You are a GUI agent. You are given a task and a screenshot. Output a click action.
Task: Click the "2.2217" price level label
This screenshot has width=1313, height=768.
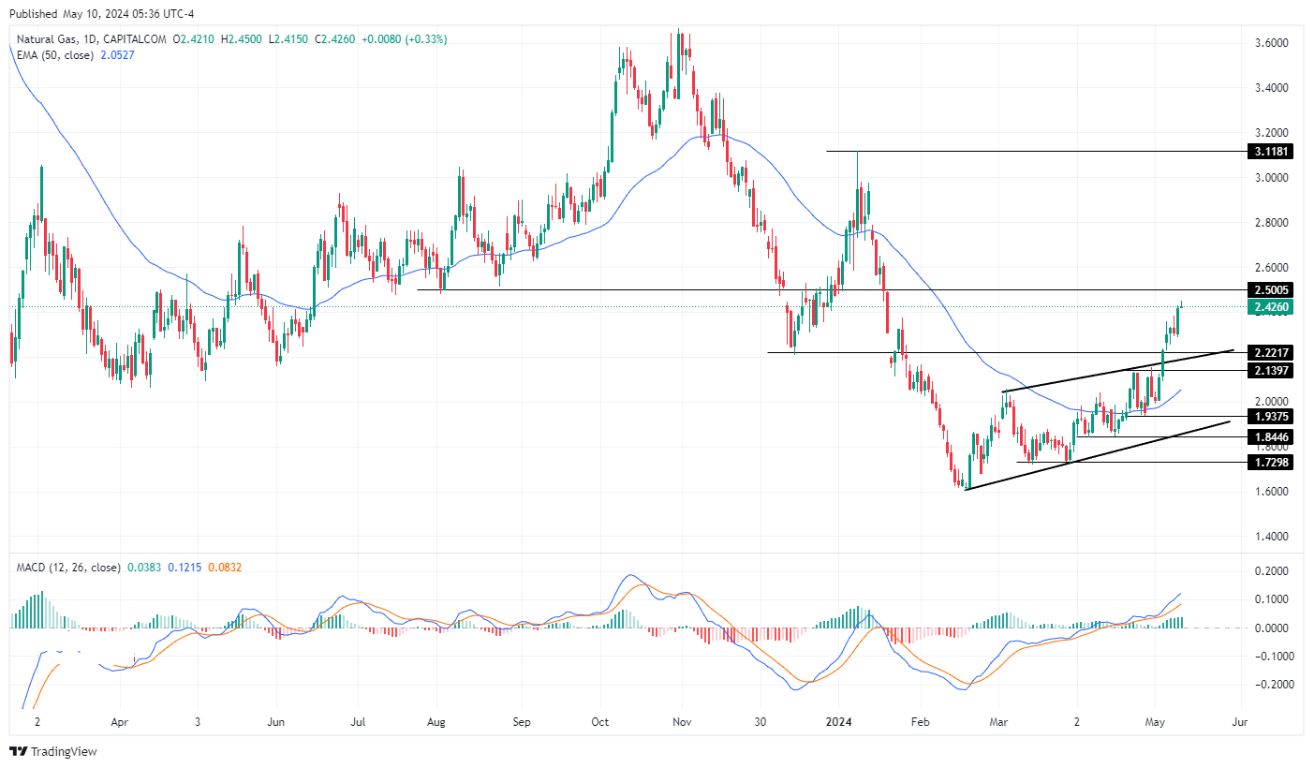(x=1272, y=352)
